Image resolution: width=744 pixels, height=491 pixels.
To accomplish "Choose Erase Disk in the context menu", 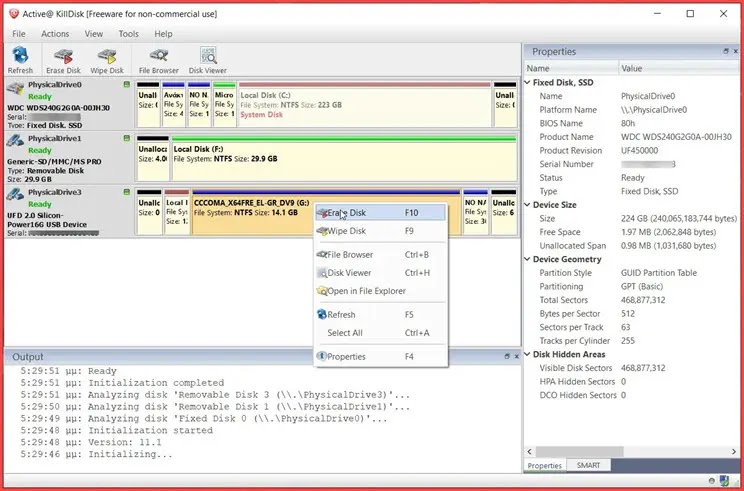I will pos(381,213).
